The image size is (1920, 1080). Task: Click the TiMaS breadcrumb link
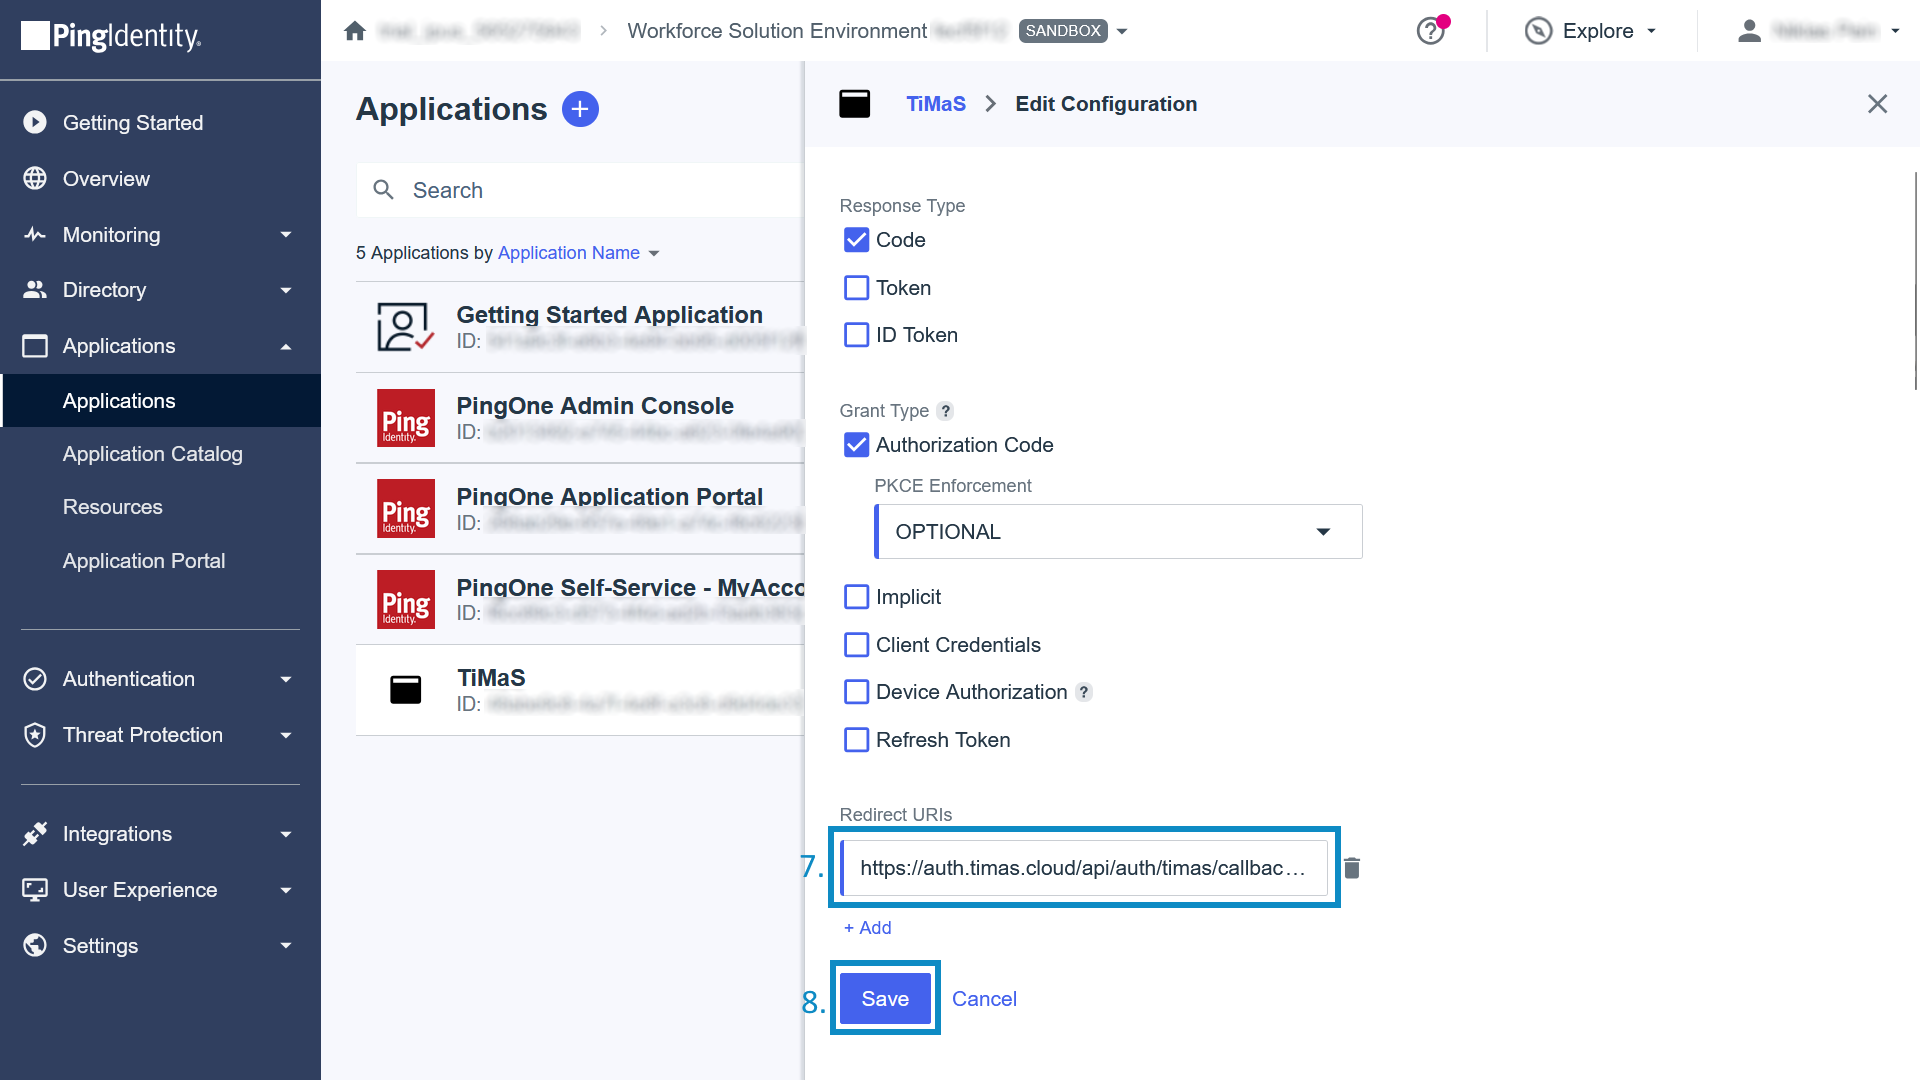[936, 104]
